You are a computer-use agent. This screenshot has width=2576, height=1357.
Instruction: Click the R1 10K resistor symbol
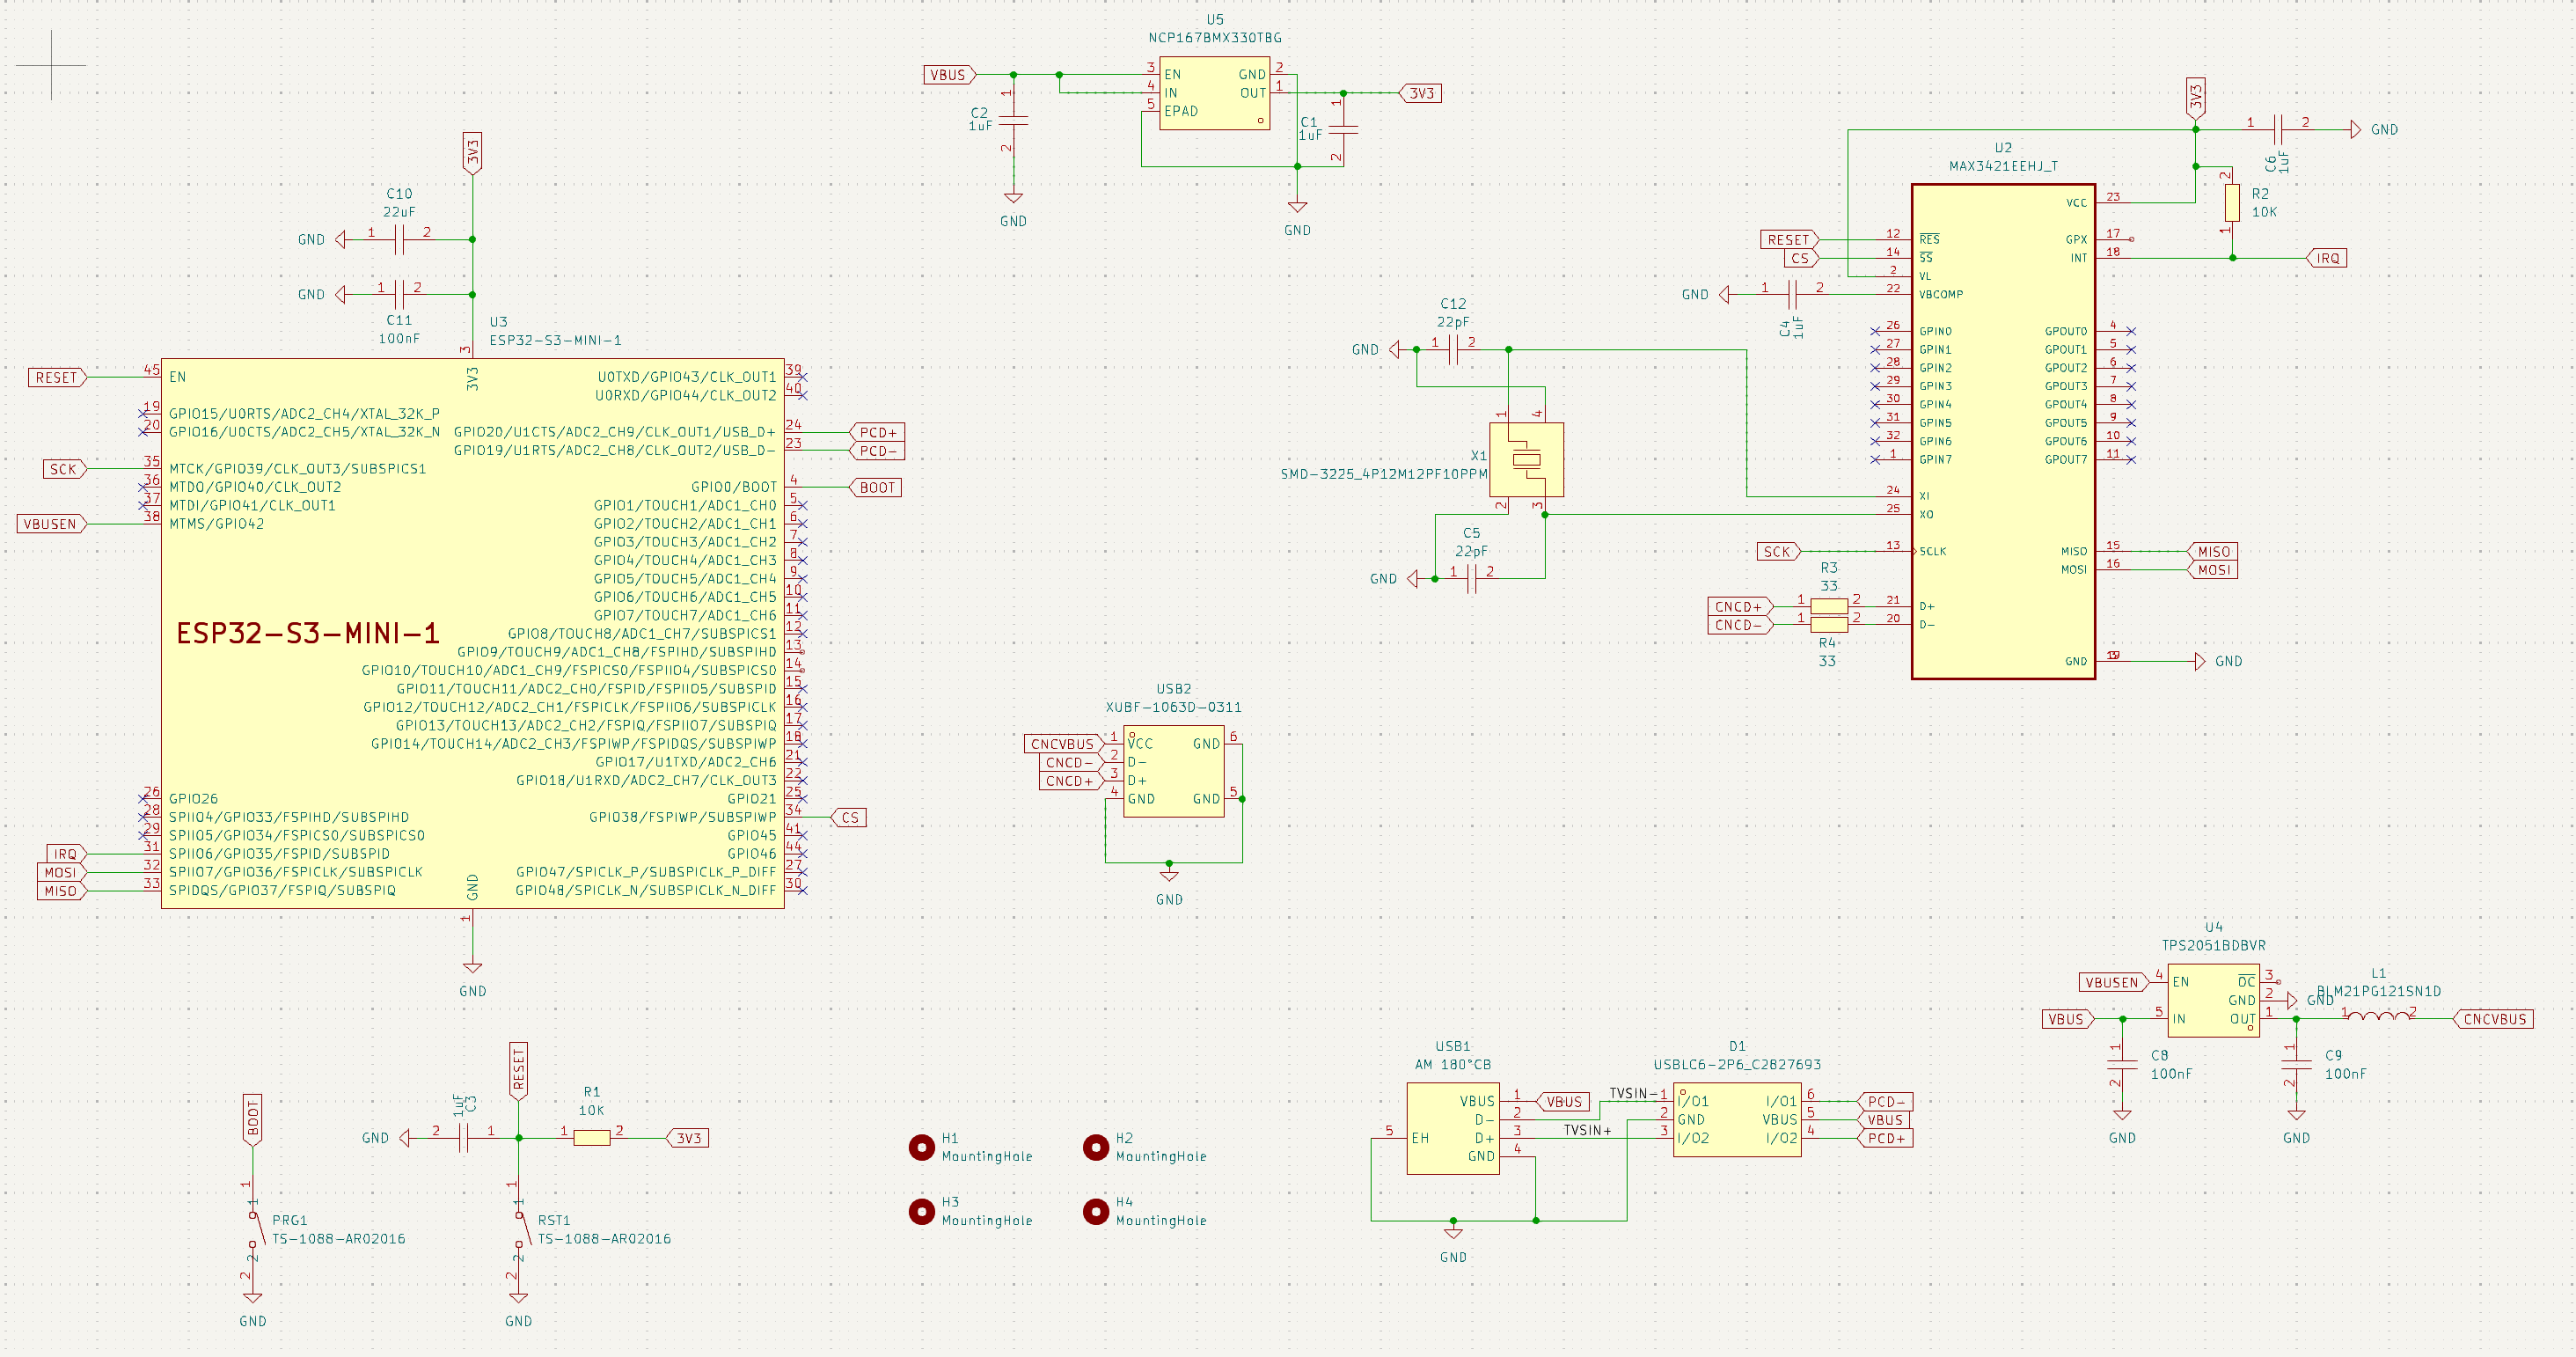pos(591,1138)
